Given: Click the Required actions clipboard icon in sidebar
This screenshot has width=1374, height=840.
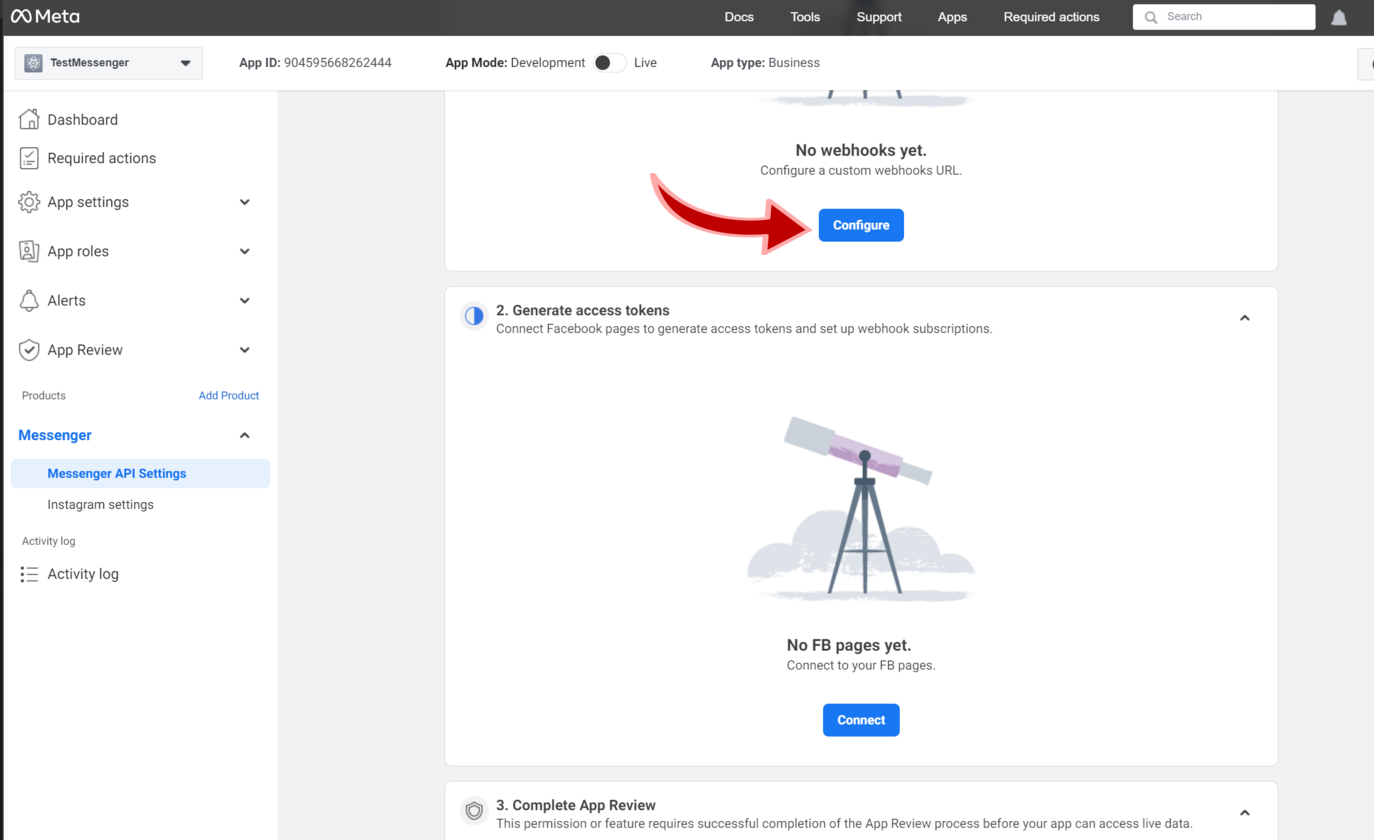Looking at the screenshot, I should 29,157.
